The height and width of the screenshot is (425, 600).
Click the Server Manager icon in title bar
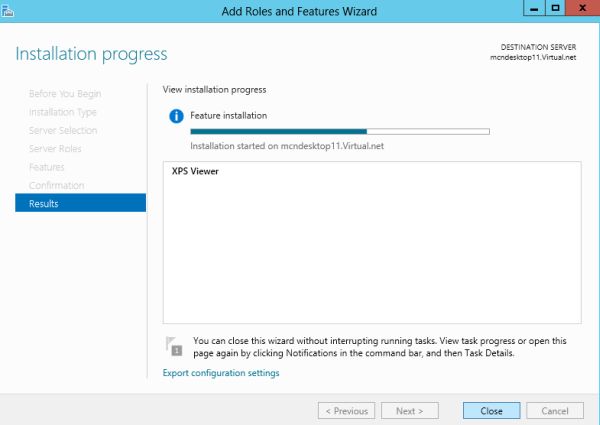pos(7,11)
